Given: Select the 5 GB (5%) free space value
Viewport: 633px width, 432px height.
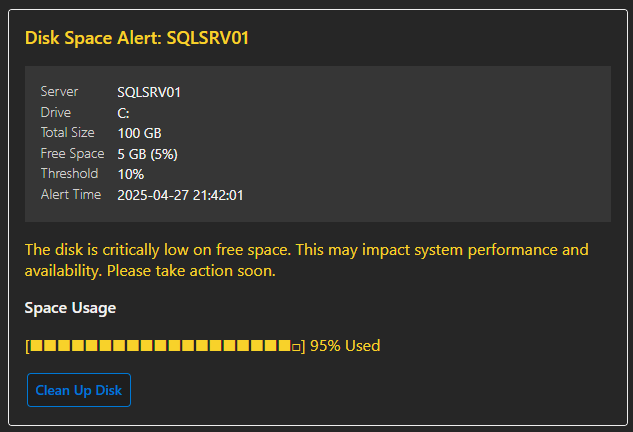Looking at the screenshot, I should [x=147, y=154].
